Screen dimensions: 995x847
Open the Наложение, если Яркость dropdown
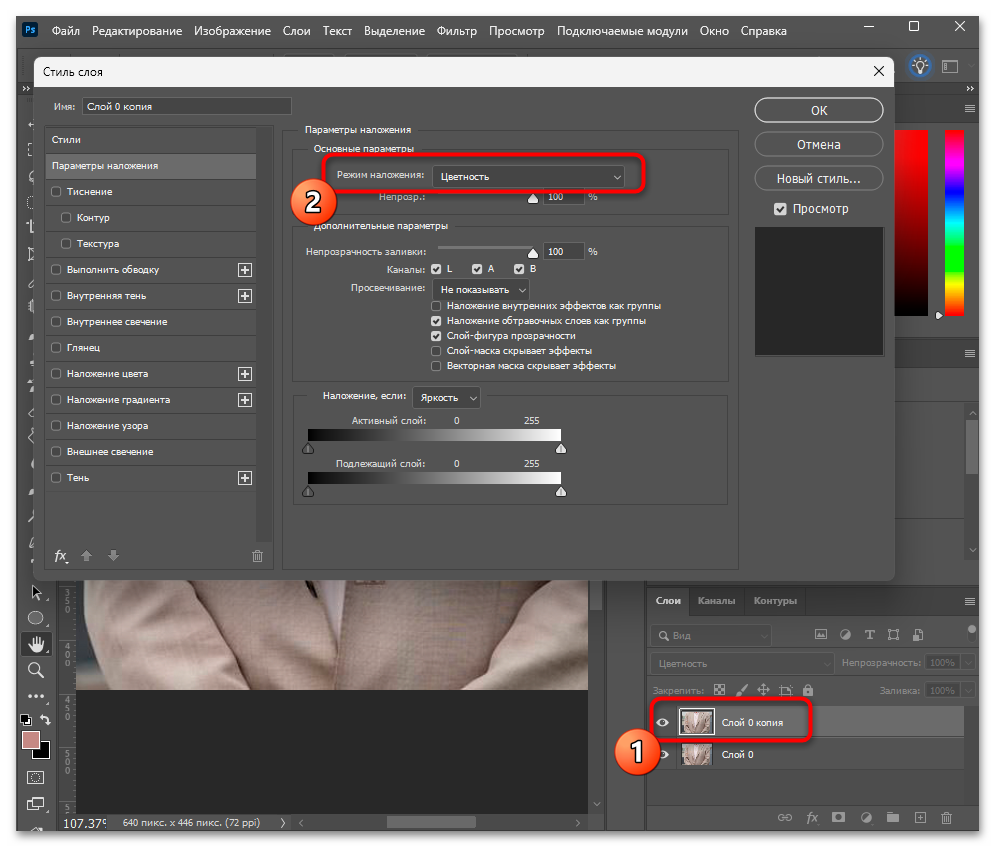pyautogui.click(x=446, y=398)
